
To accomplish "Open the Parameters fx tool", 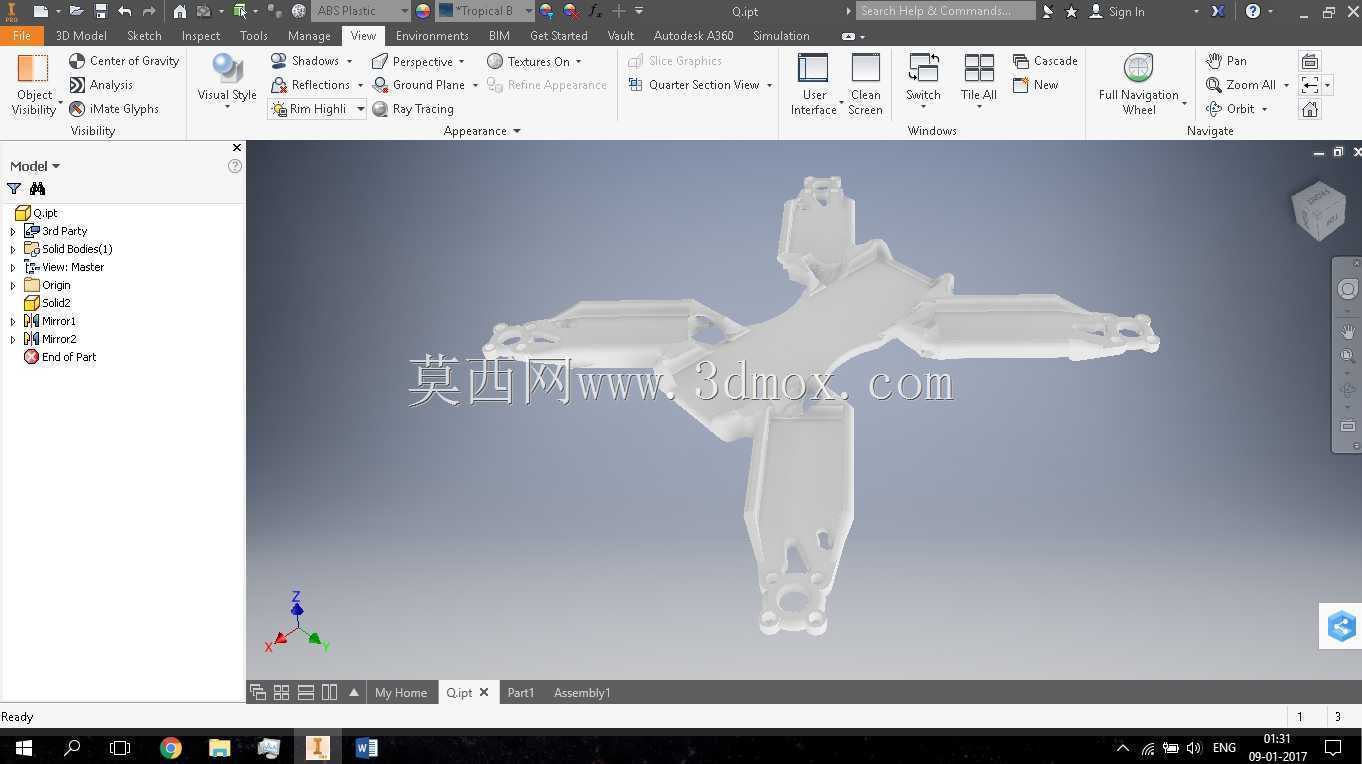I will click(595, 11).
